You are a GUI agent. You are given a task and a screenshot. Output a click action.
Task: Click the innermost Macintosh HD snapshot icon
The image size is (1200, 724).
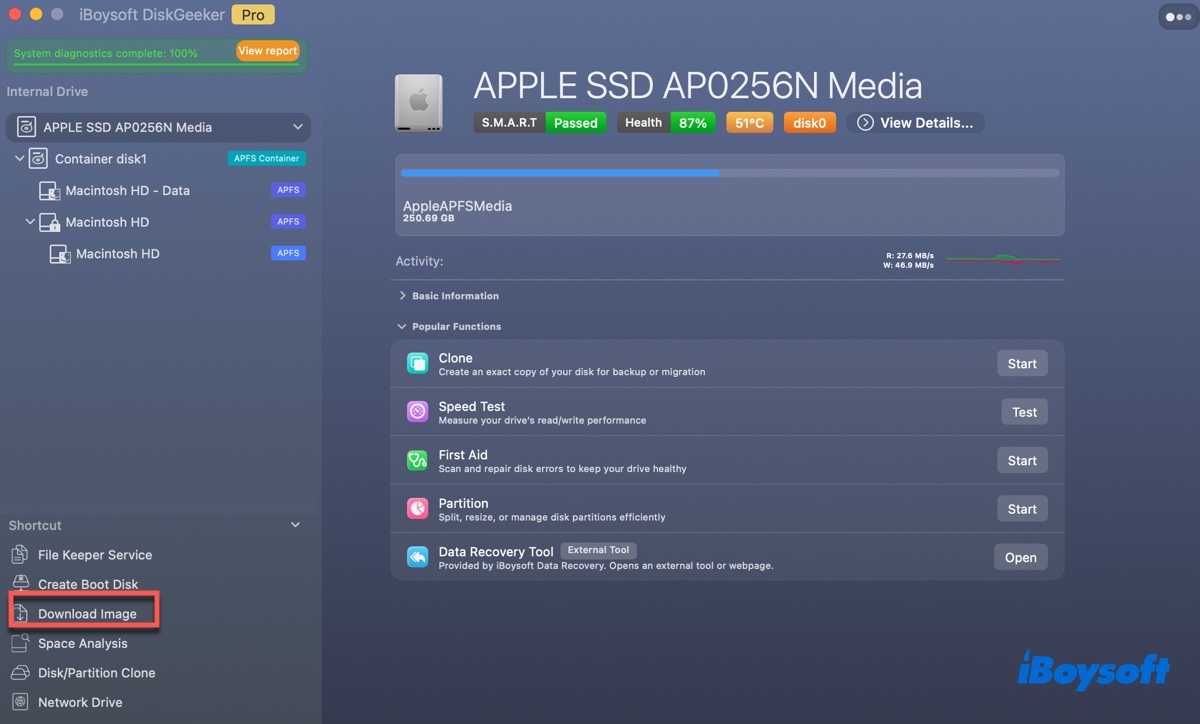[x=60, y=254]
